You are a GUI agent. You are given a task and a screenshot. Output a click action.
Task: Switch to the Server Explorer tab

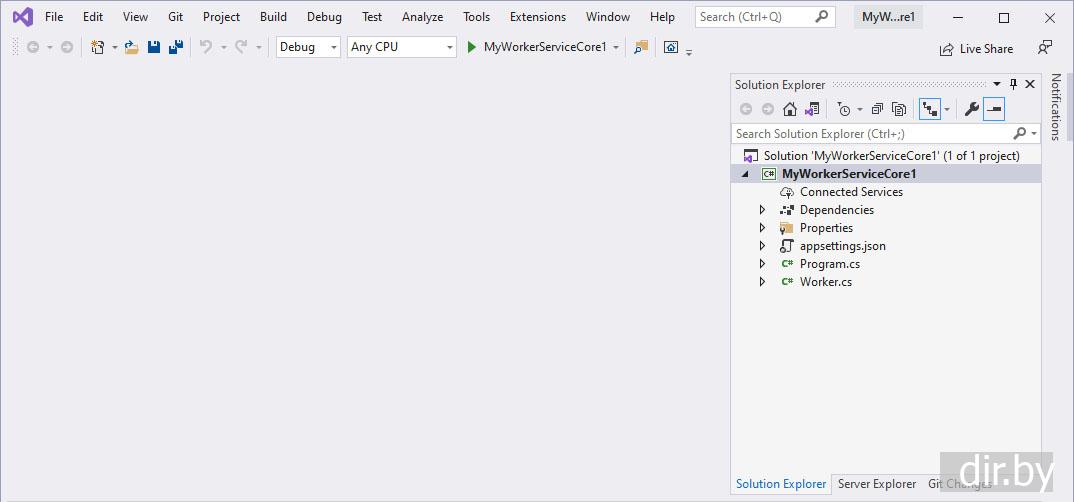pyautogui.click(x=876, y=484)
